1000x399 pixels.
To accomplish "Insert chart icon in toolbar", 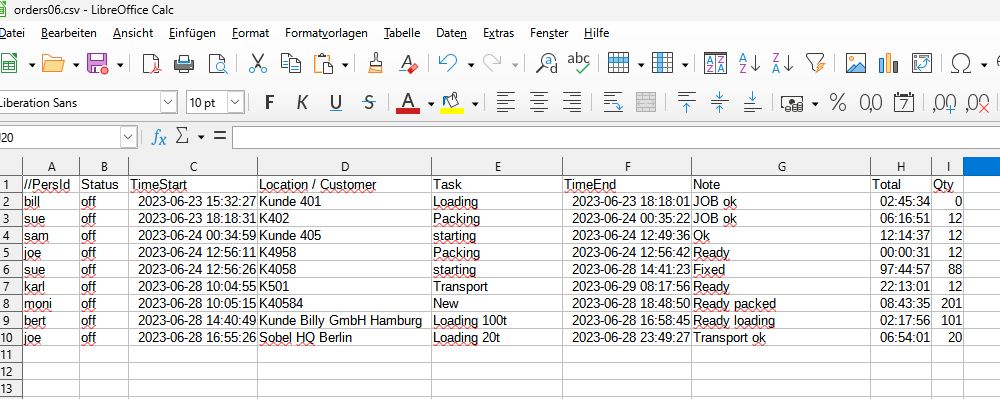I will click(888, 63).
